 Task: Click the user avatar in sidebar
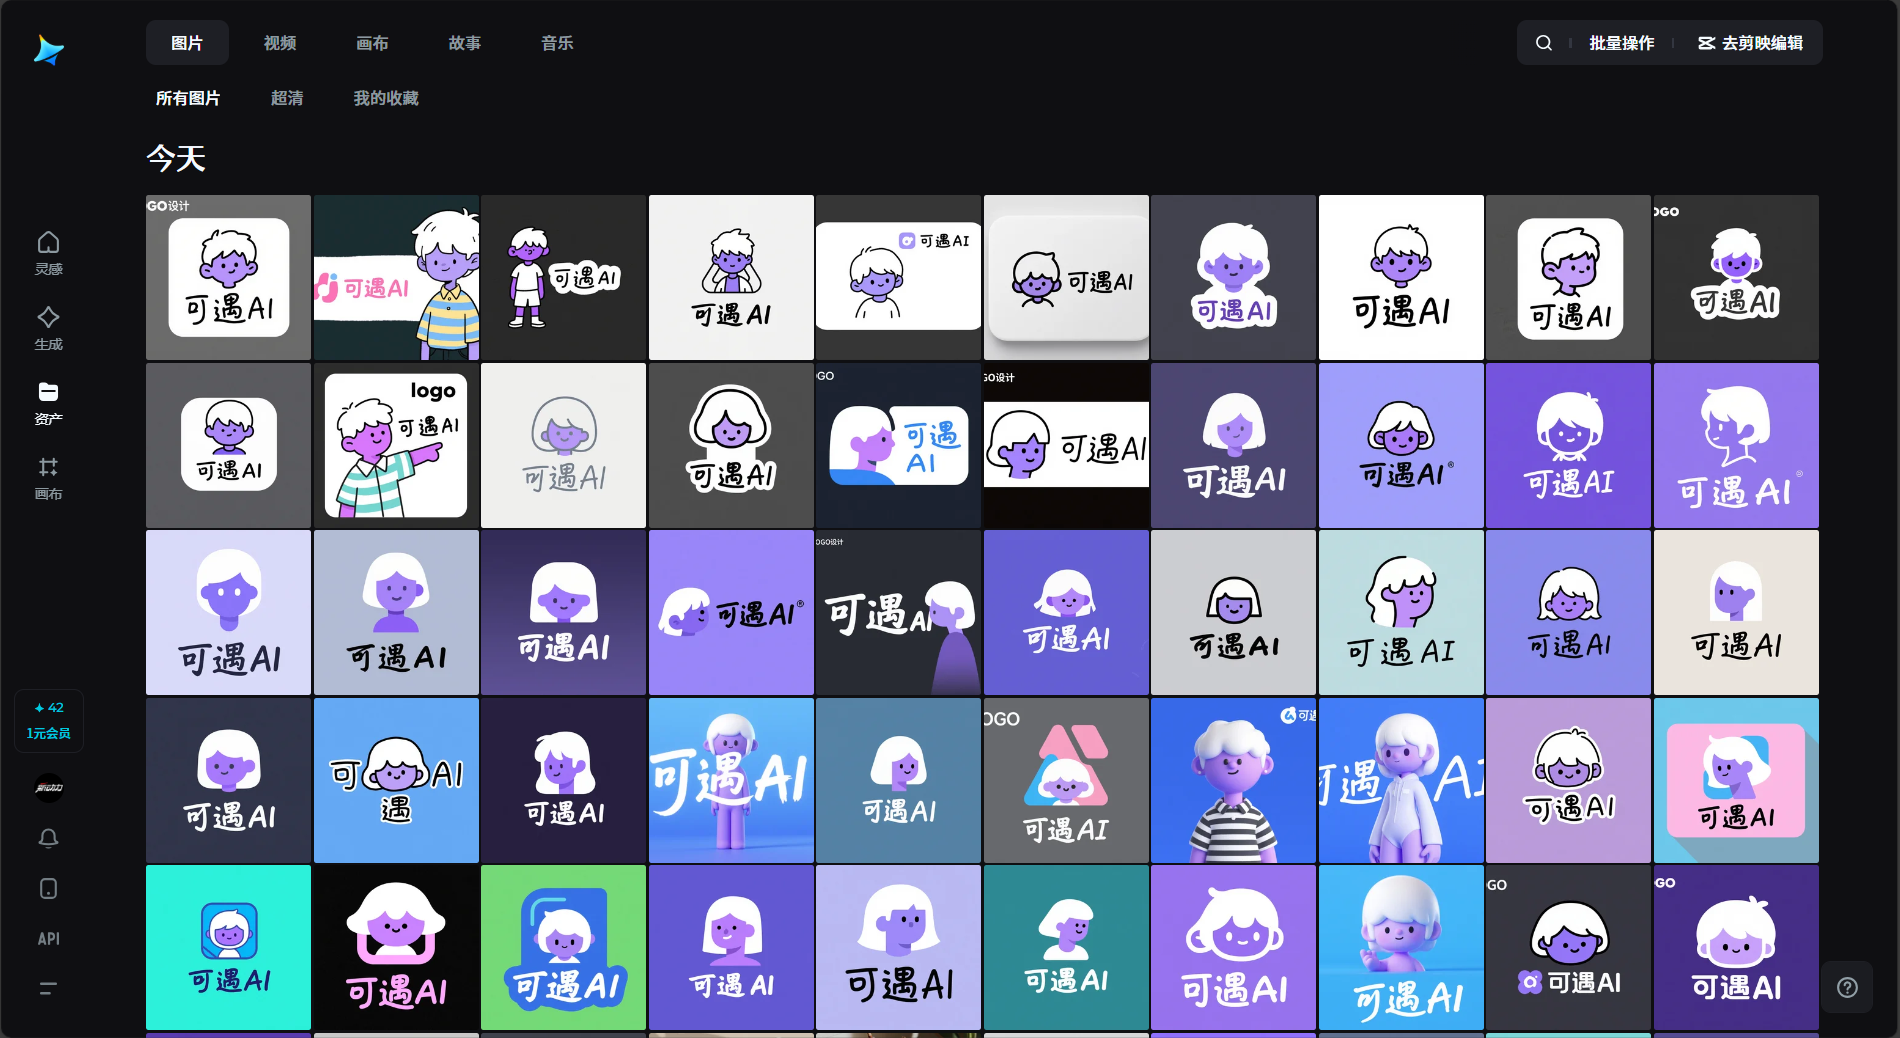point(48,788)
